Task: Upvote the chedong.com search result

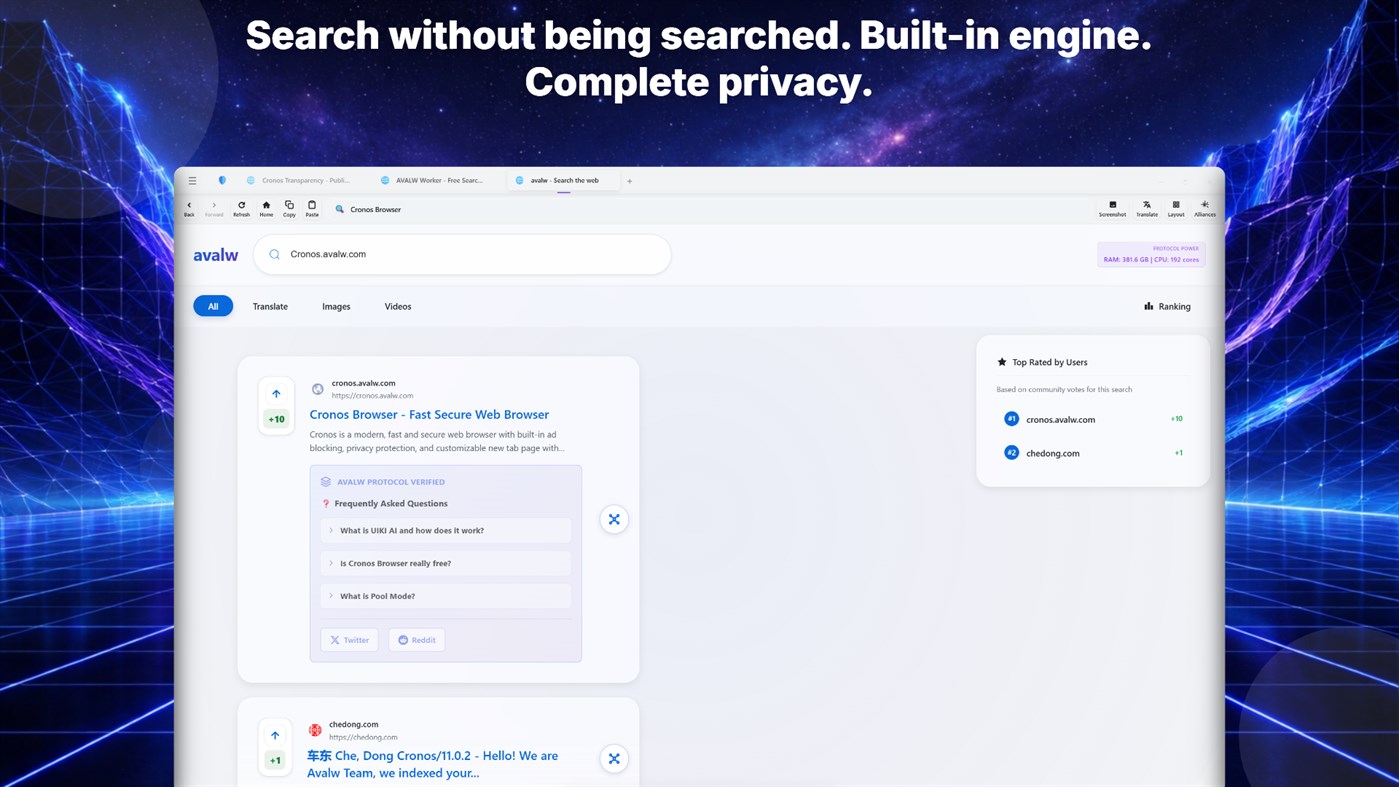Action: [x=275, y=734]
